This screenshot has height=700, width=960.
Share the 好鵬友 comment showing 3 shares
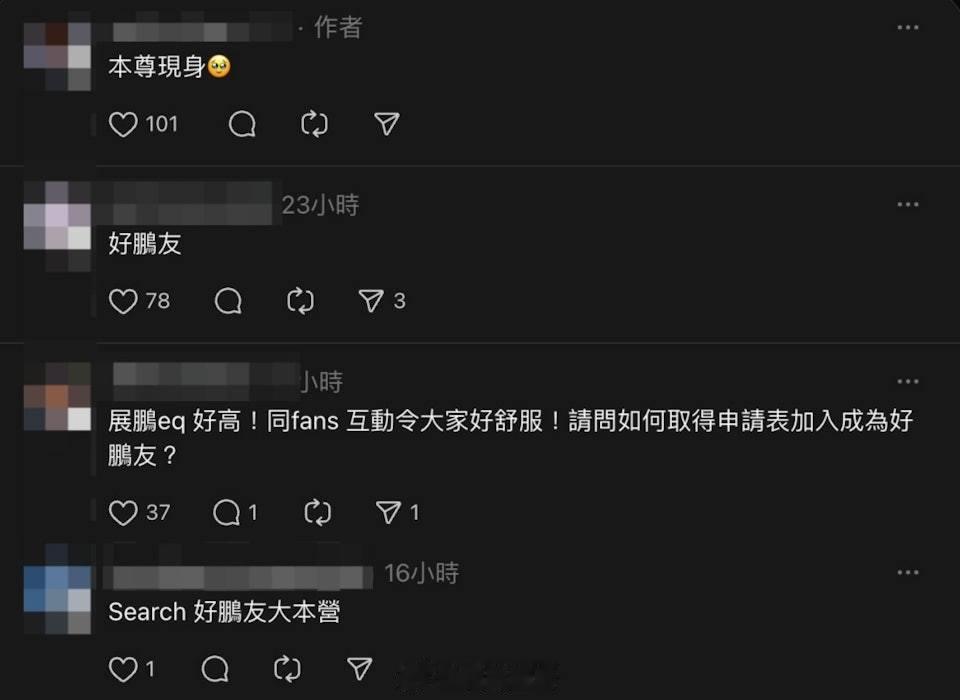coord(371,301)
